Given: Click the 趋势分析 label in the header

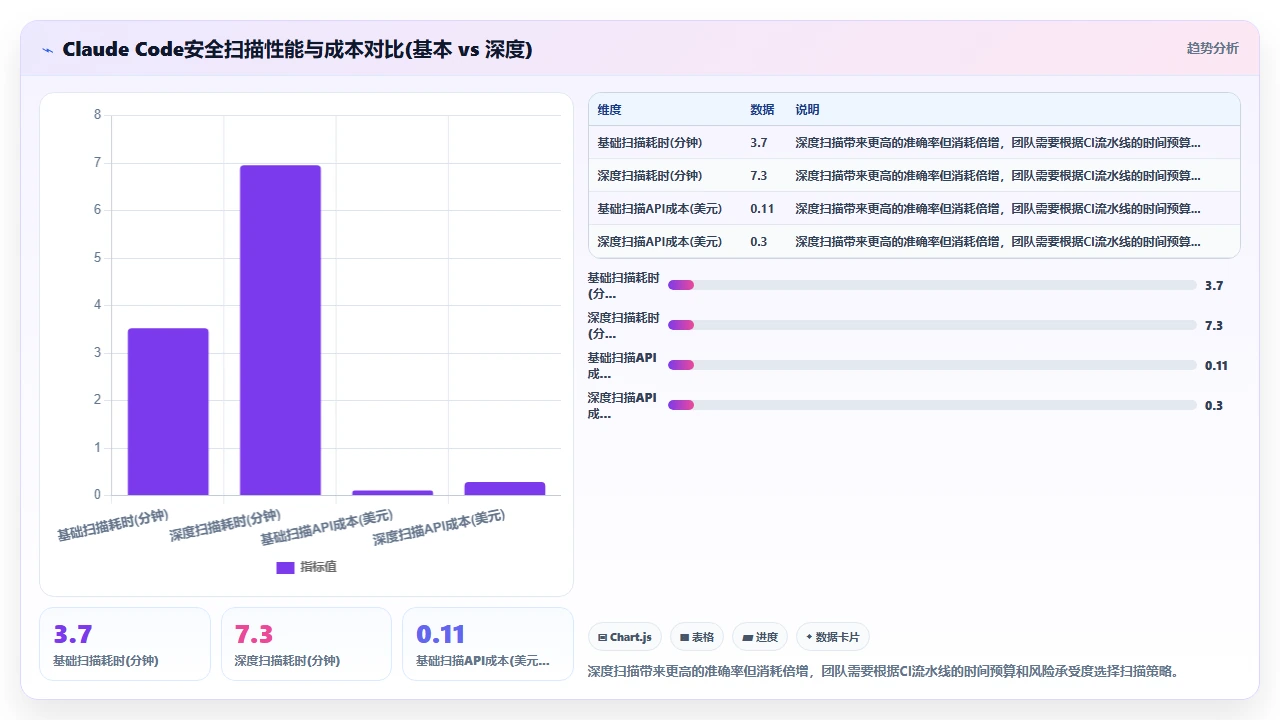Looking at the screenshot, I should 1212,48.
